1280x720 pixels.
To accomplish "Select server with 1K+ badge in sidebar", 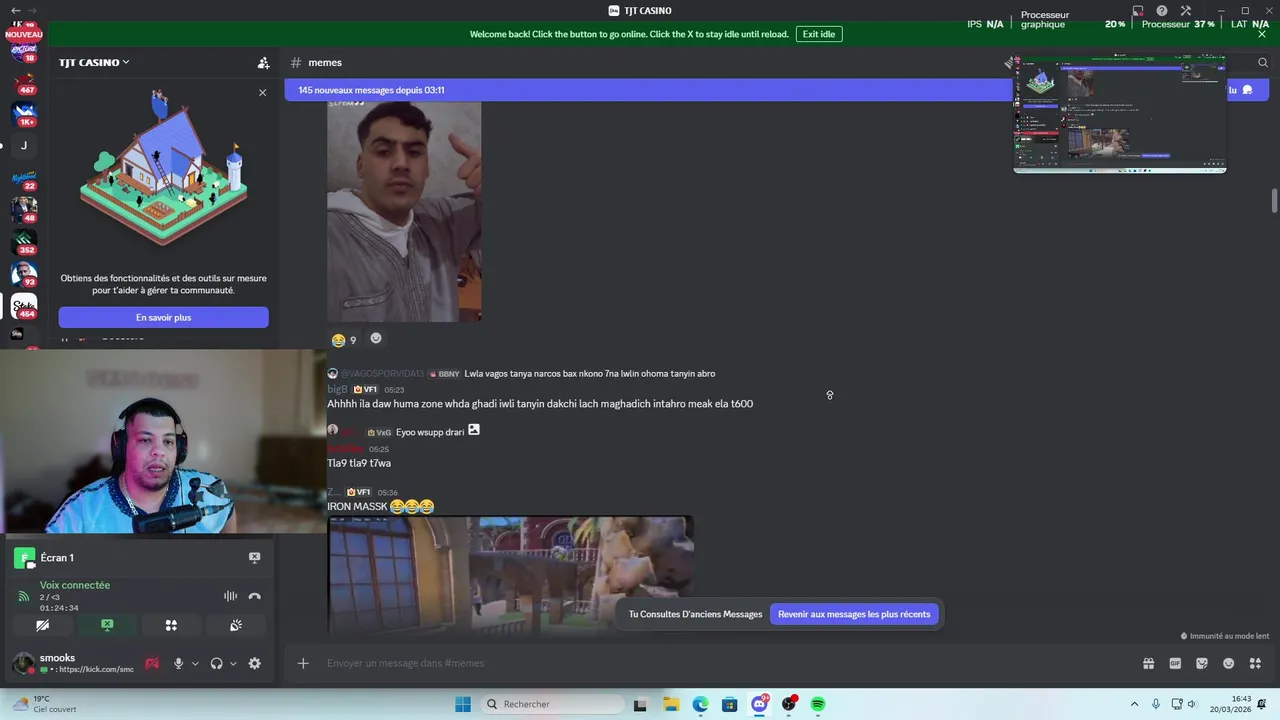I will coord(24,114).
